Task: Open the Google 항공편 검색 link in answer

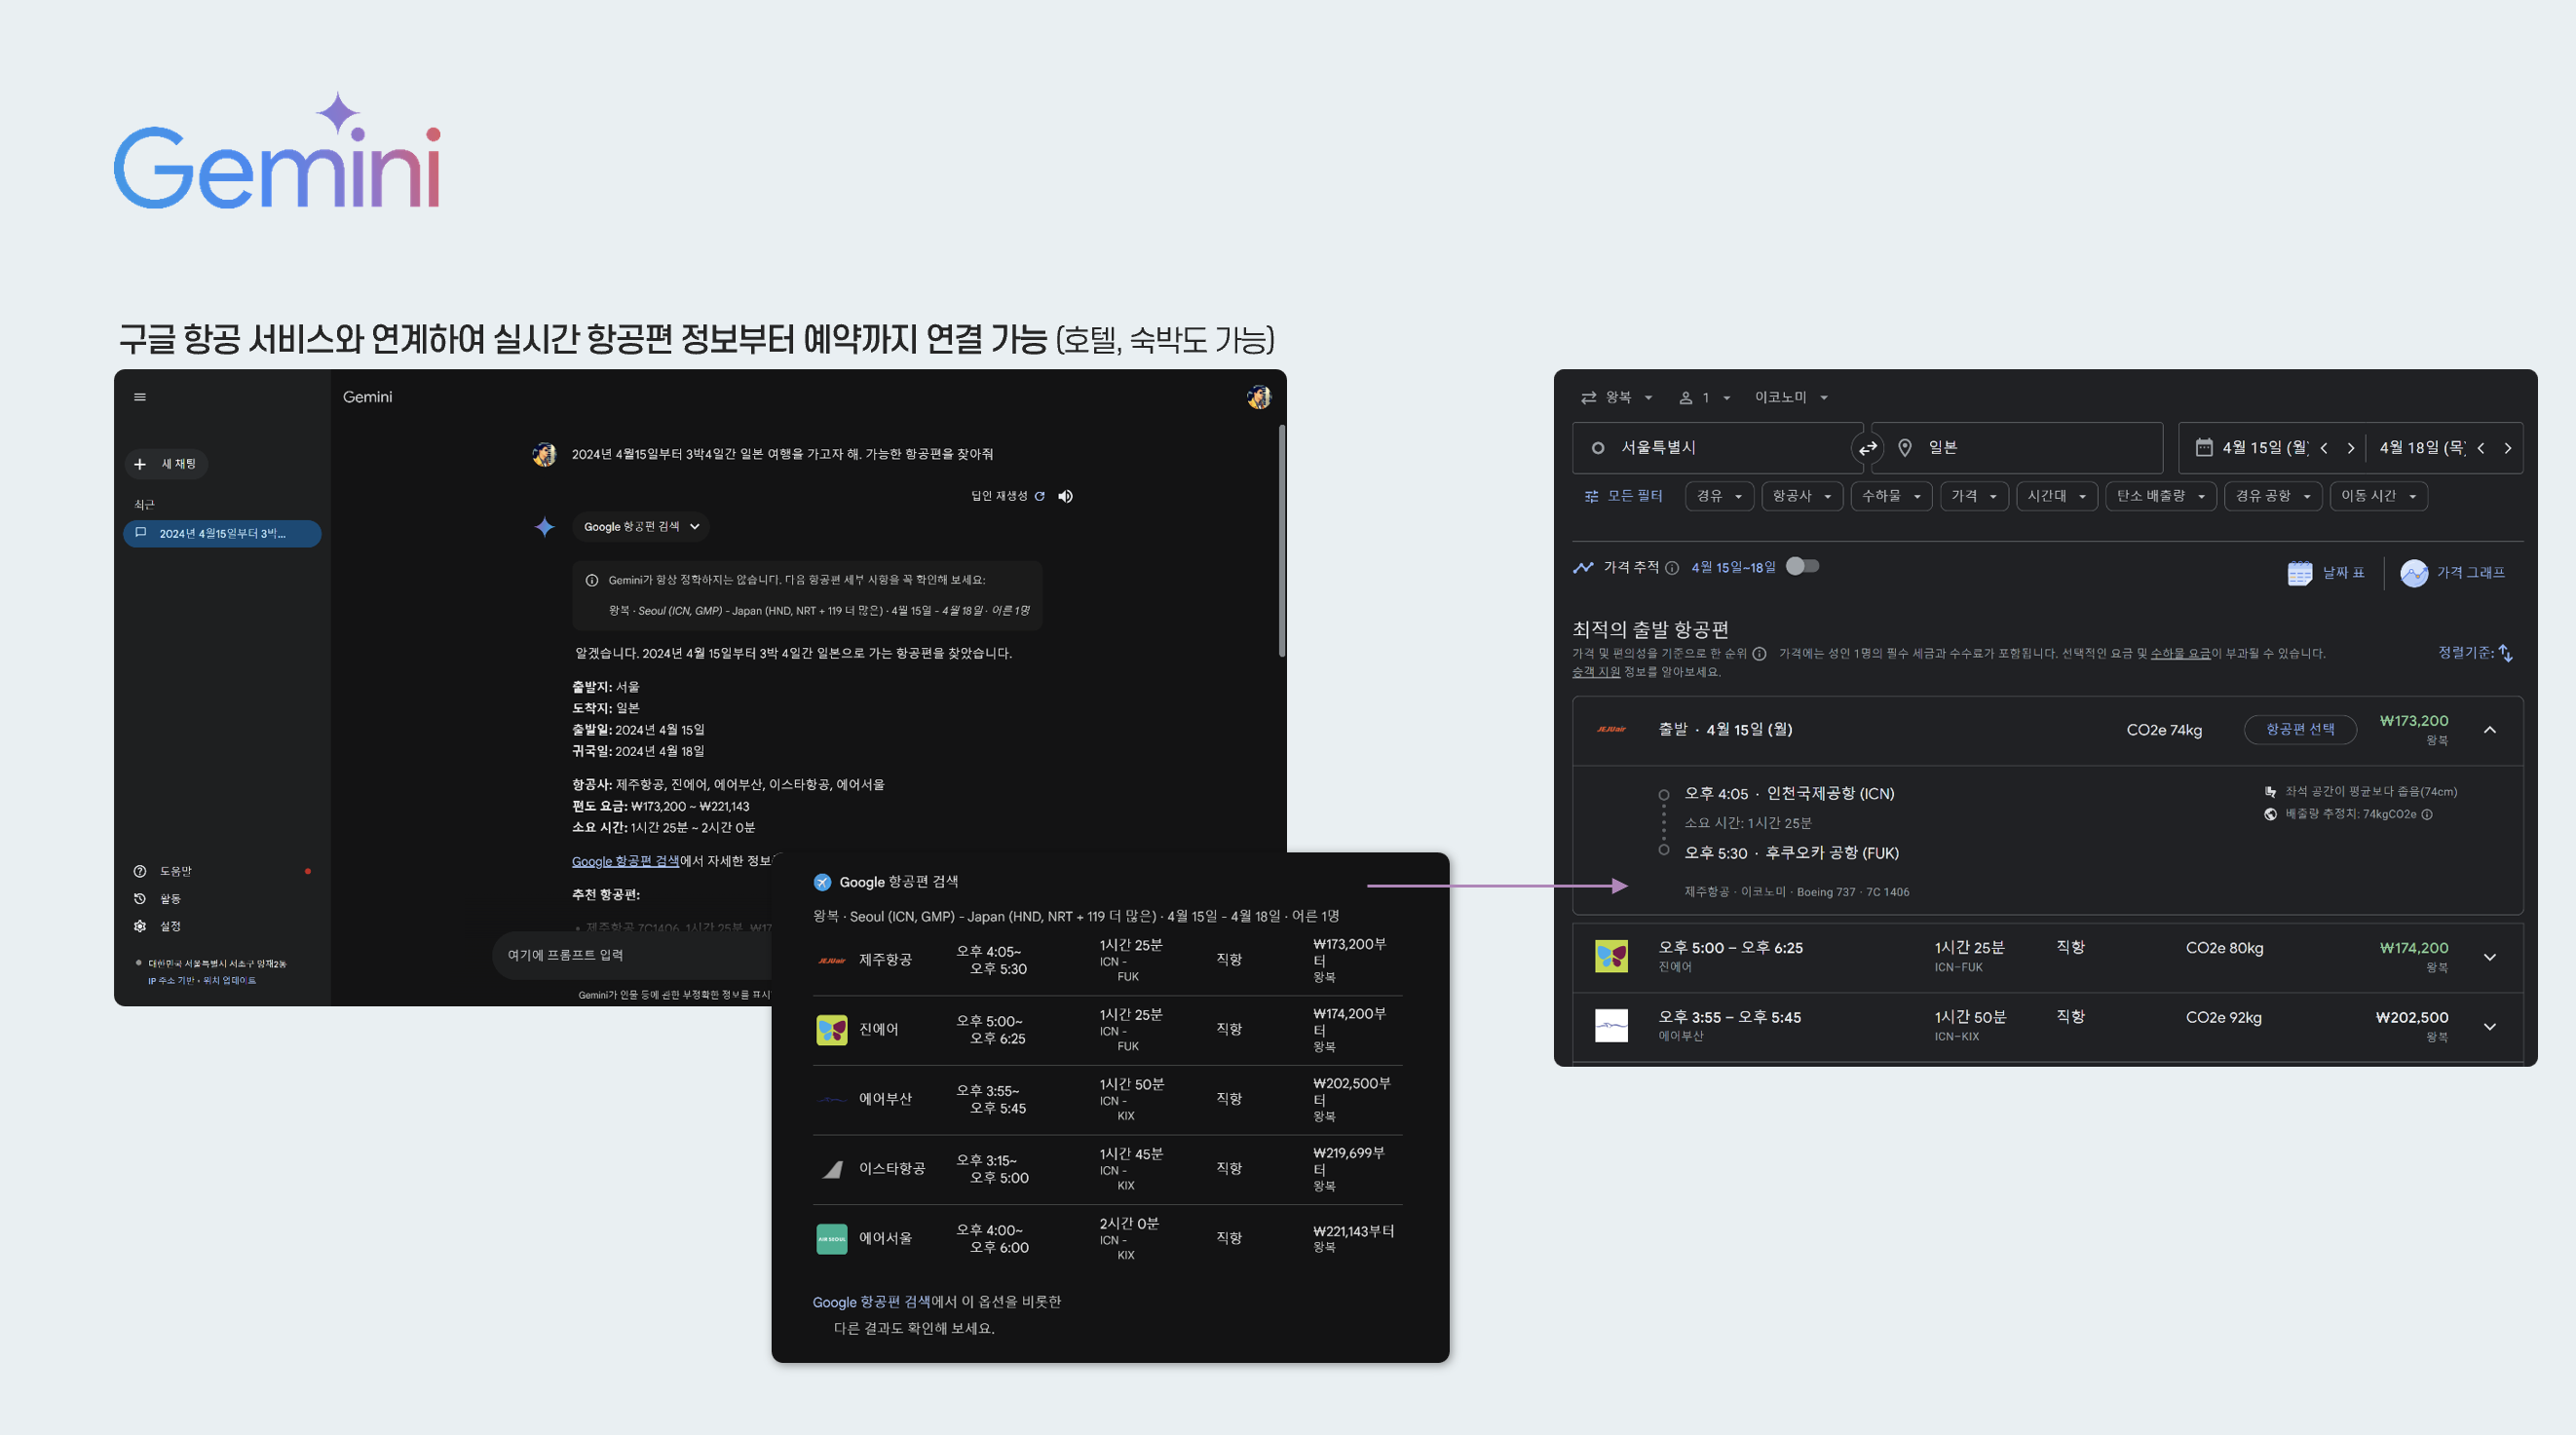Action: coord(625,861)
